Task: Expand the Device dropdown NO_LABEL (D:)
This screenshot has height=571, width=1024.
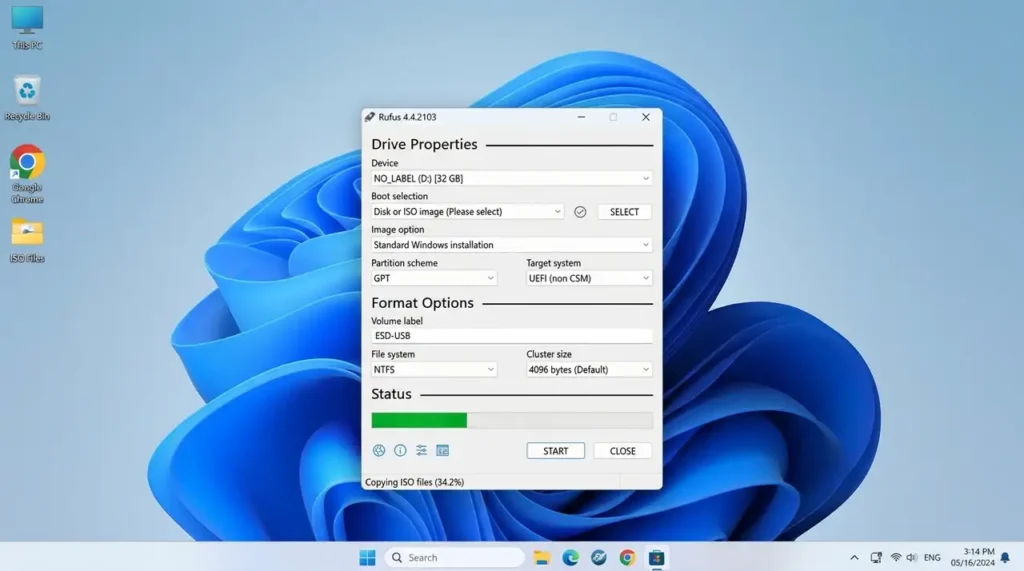Action: [511, 178]
